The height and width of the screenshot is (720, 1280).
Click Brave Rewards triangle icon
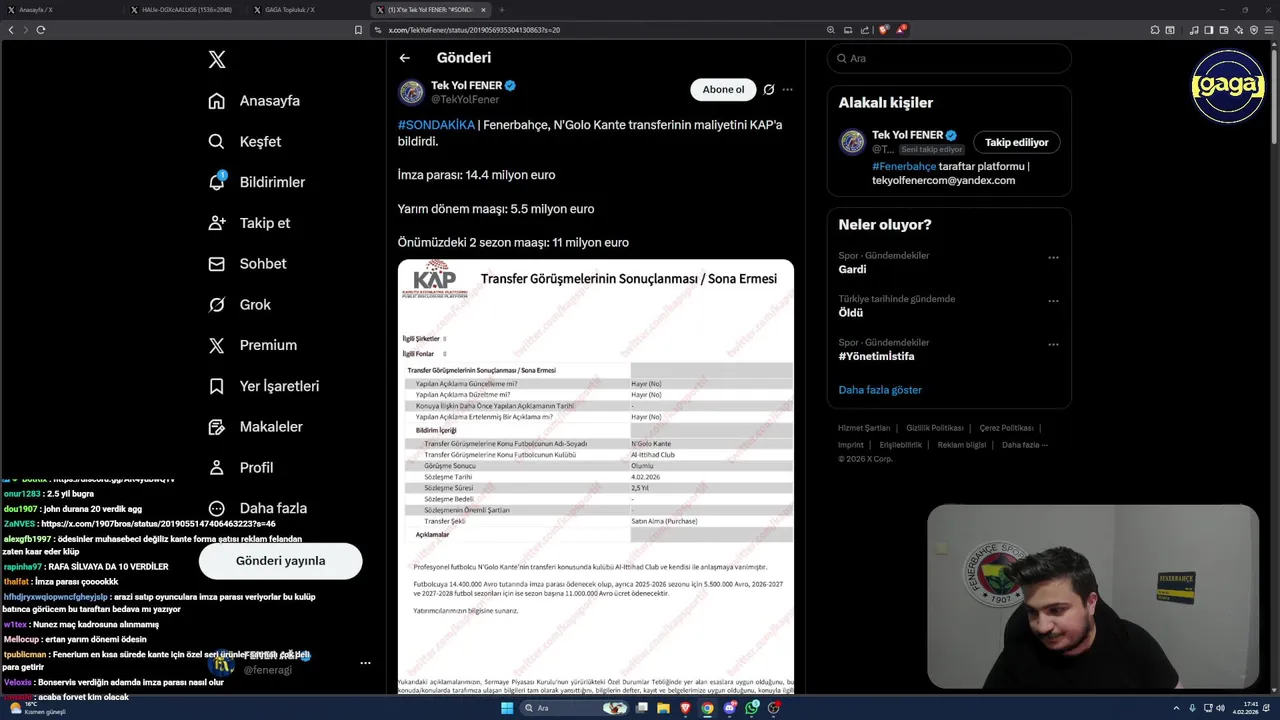[900, 30]
